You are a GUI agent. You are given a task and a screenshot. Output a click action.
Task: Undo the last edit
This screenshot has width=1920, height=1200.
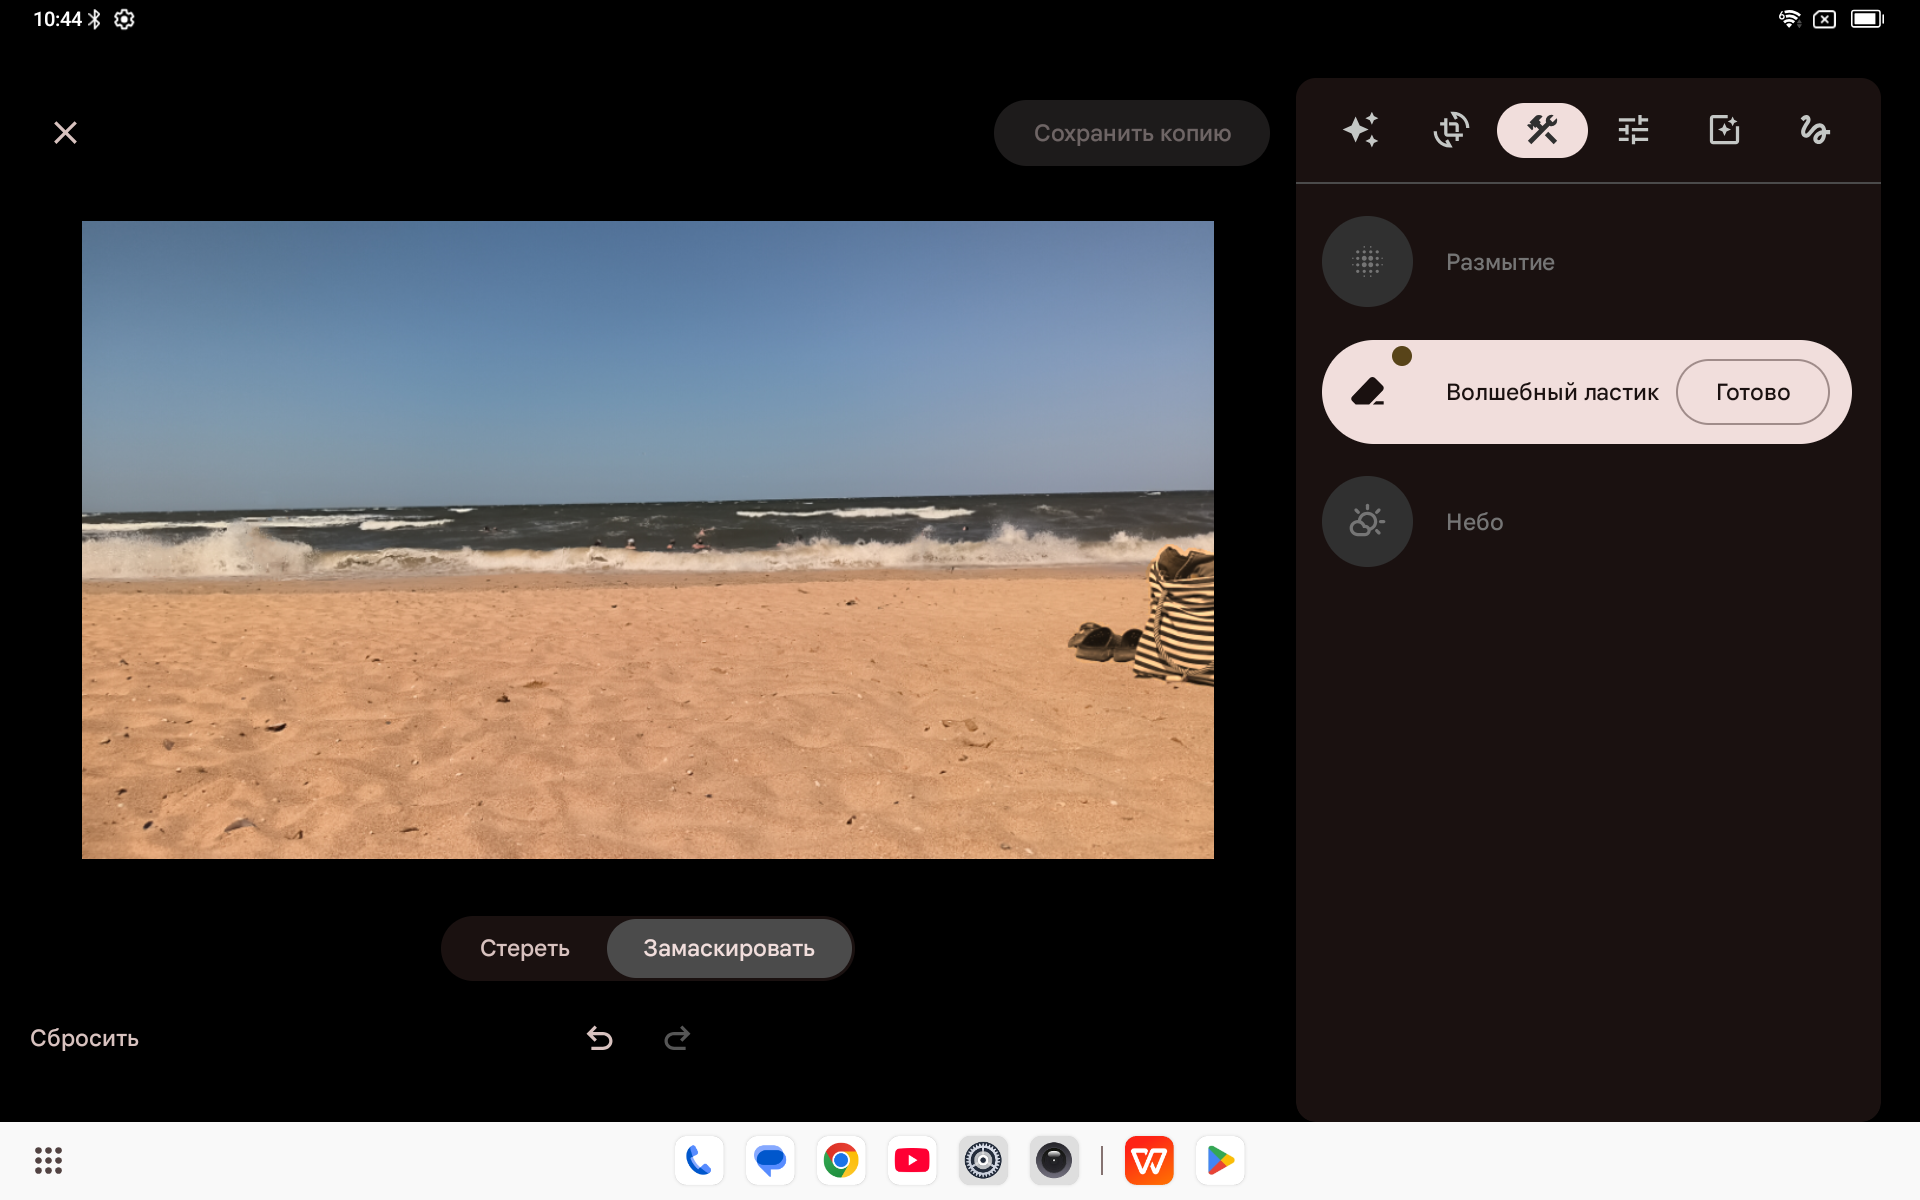[x=600, y=1038]
